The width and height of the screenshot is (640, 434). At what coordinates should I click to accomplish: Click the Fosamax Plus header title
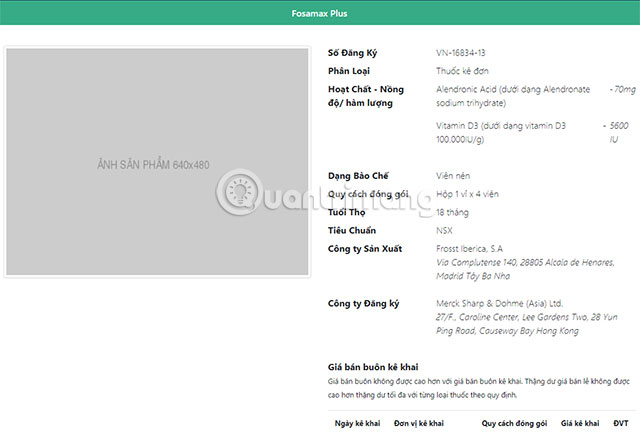tap(319, 13)
